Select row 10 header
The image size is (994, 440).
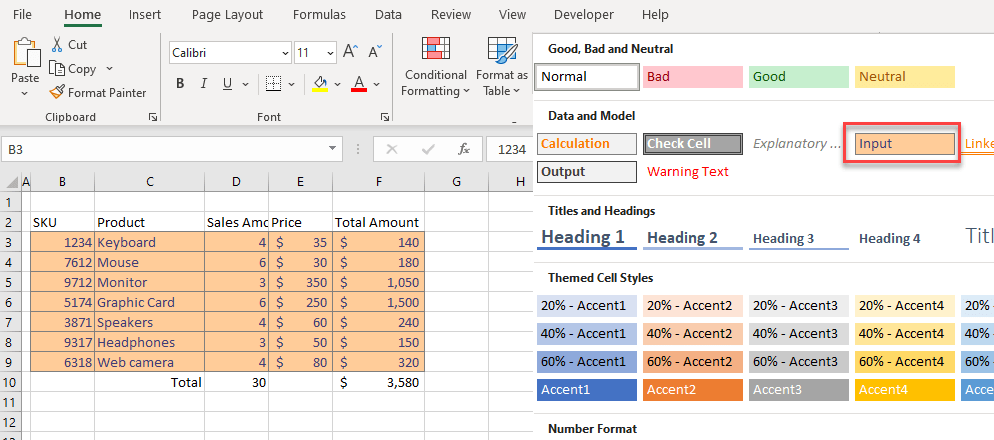click(10, 382)
